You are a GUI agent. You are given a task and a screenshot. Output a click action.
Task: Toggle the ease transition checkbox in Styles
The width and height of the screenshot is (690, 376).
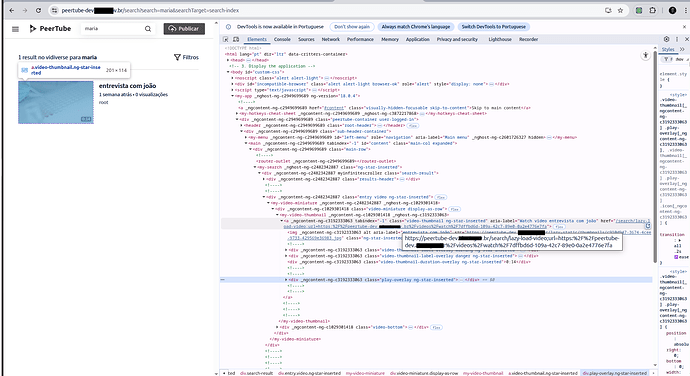[676, 257]
